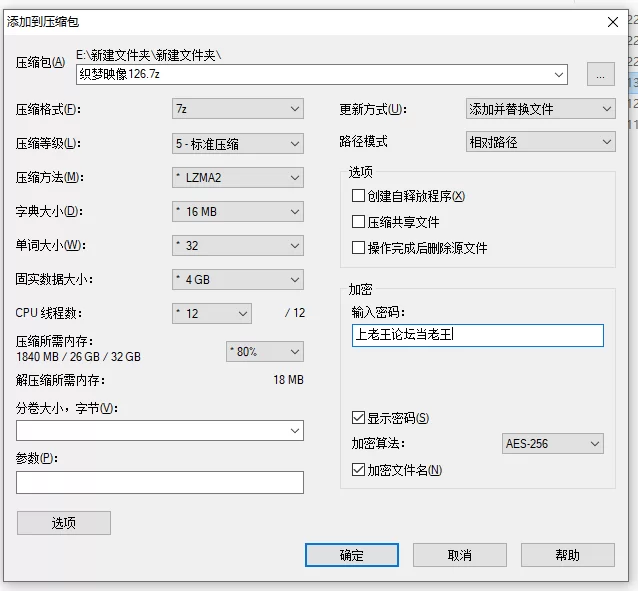Focus the parameters (参数) text field
This screenshot has width=638, height=591.
[x=160, y=482]
